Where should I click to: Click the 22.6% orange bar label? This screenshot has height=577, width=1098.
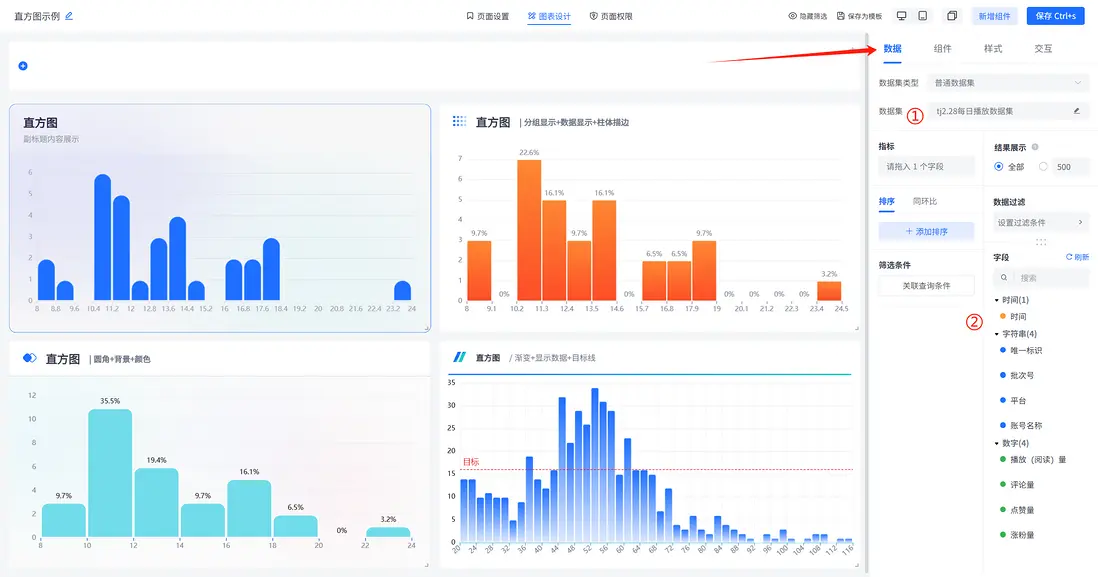point(529,152)
